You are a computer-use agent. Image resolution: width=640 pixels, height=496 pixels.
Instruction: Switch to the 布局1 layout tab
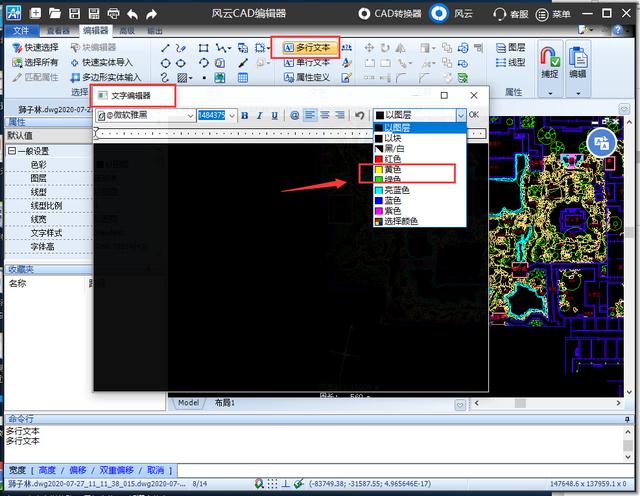(x=224, y=403)
